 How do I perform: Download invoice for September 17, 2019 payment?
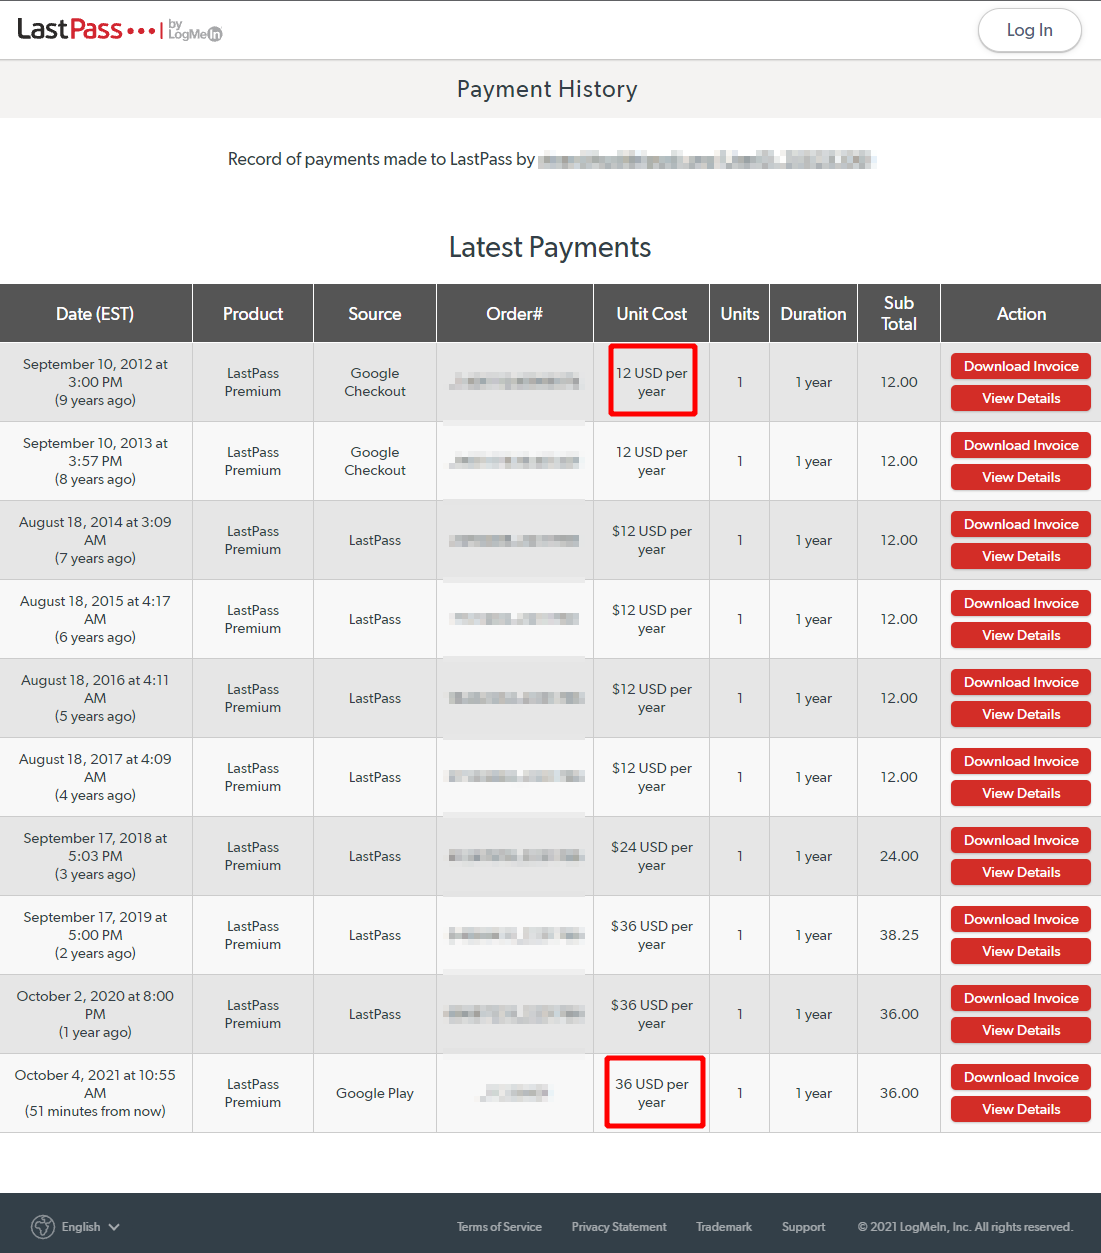[x=1021, y=919]
